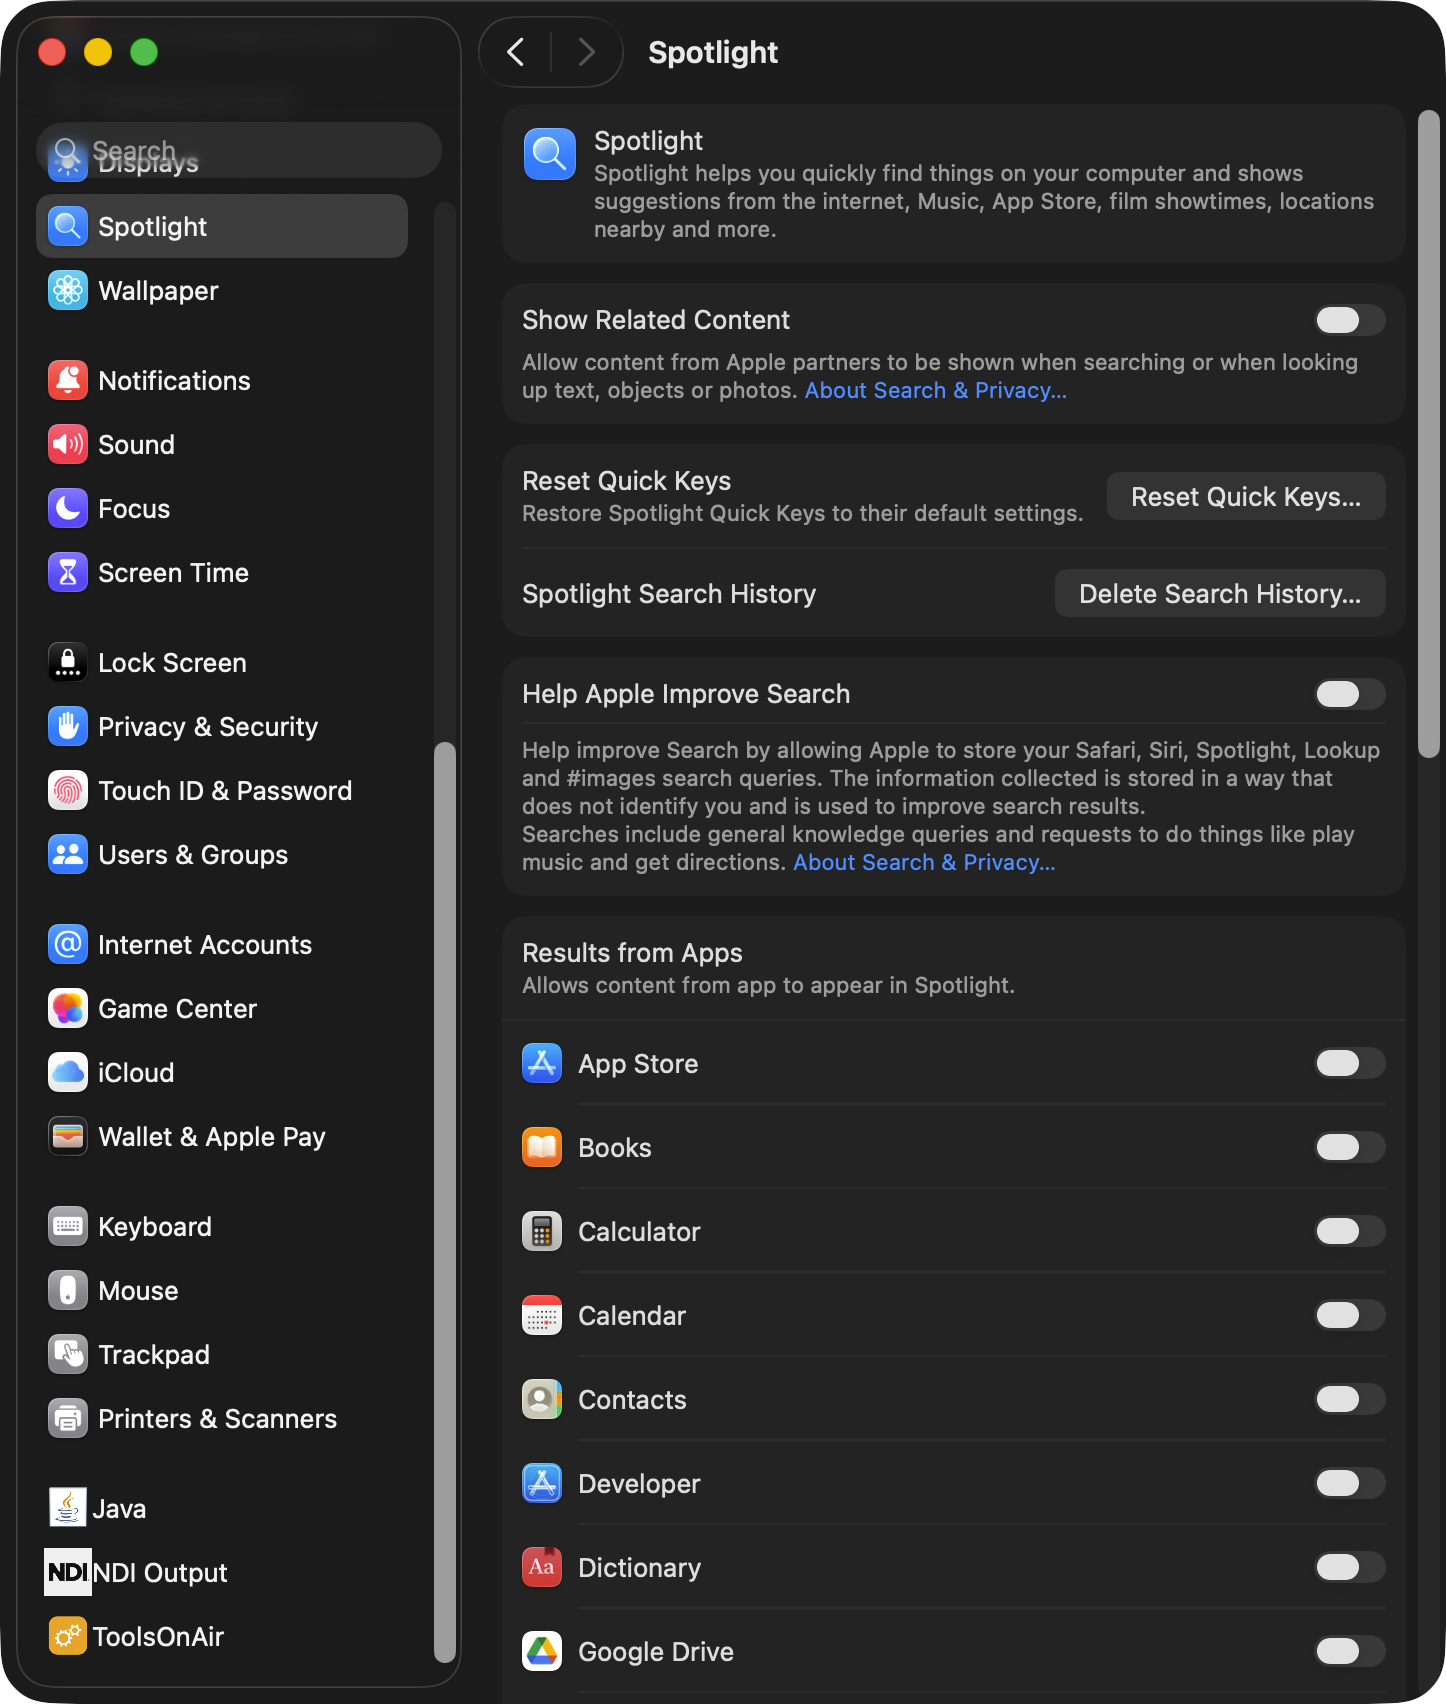
Task: Click the main pane vertical scrollbar
Action: pyautogui.click(x=1429, y=434)
